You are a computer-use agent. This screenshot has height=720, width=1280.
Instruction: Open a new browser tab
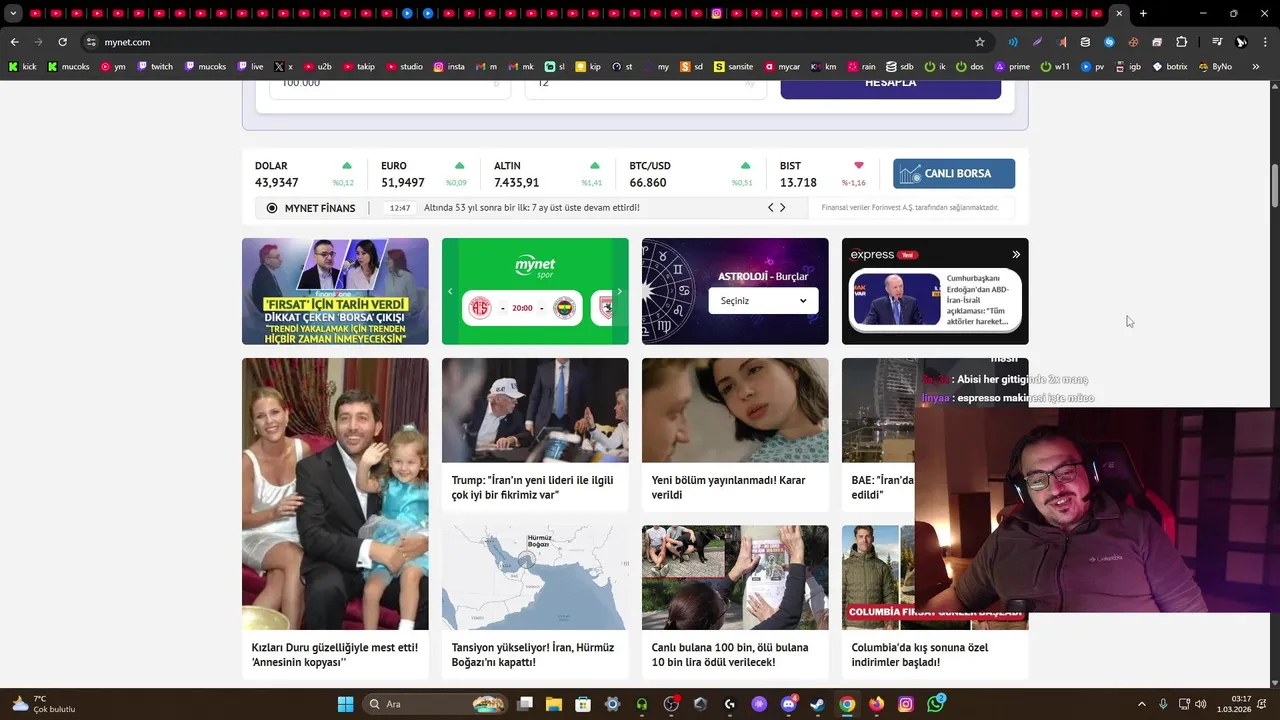(1143, 14)
